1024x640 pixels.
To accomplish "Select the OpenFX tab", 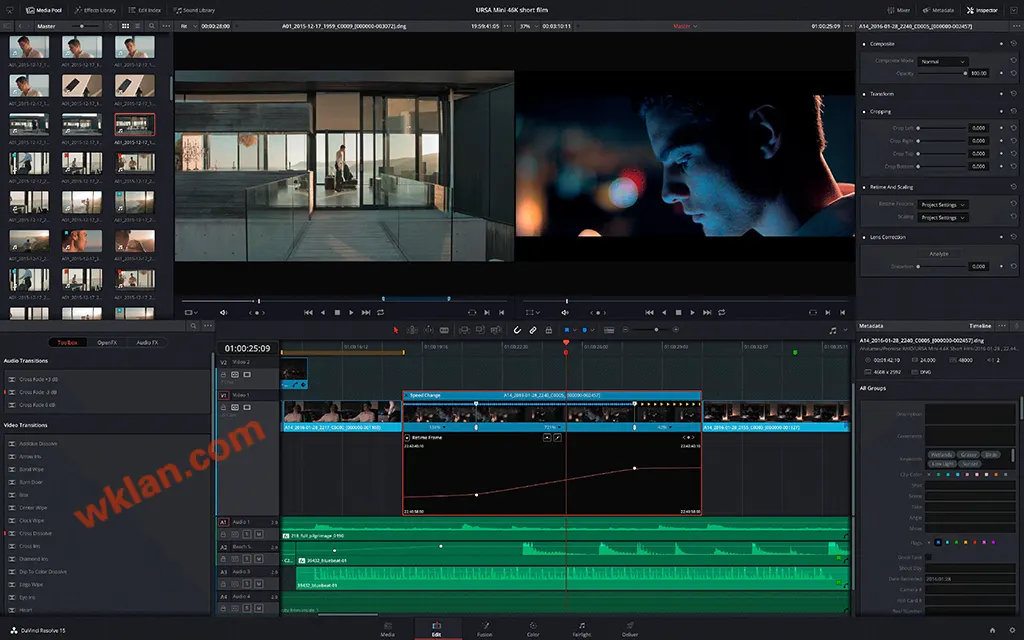I will point(107,342).
